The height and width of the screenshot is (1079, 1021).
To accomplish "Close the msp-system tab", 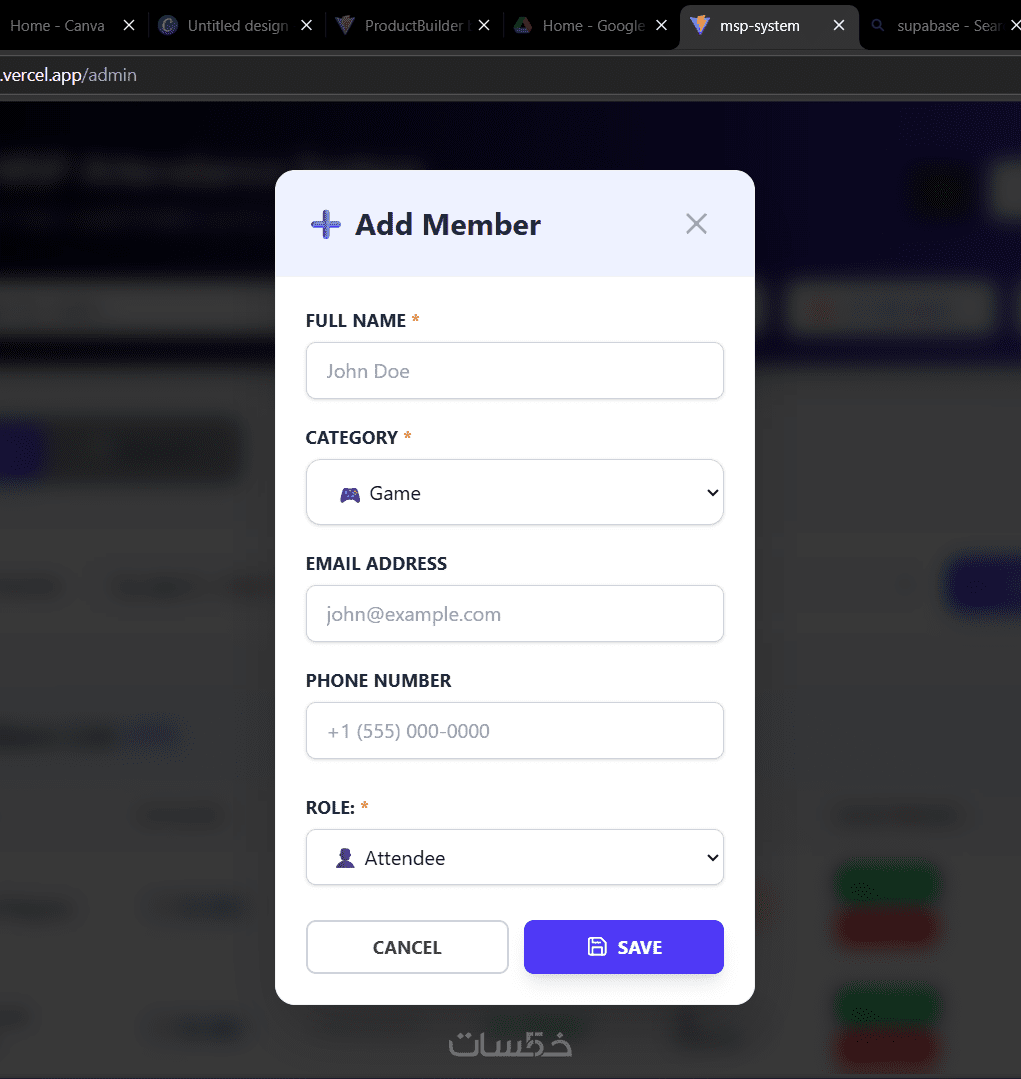I will point(838,26).
